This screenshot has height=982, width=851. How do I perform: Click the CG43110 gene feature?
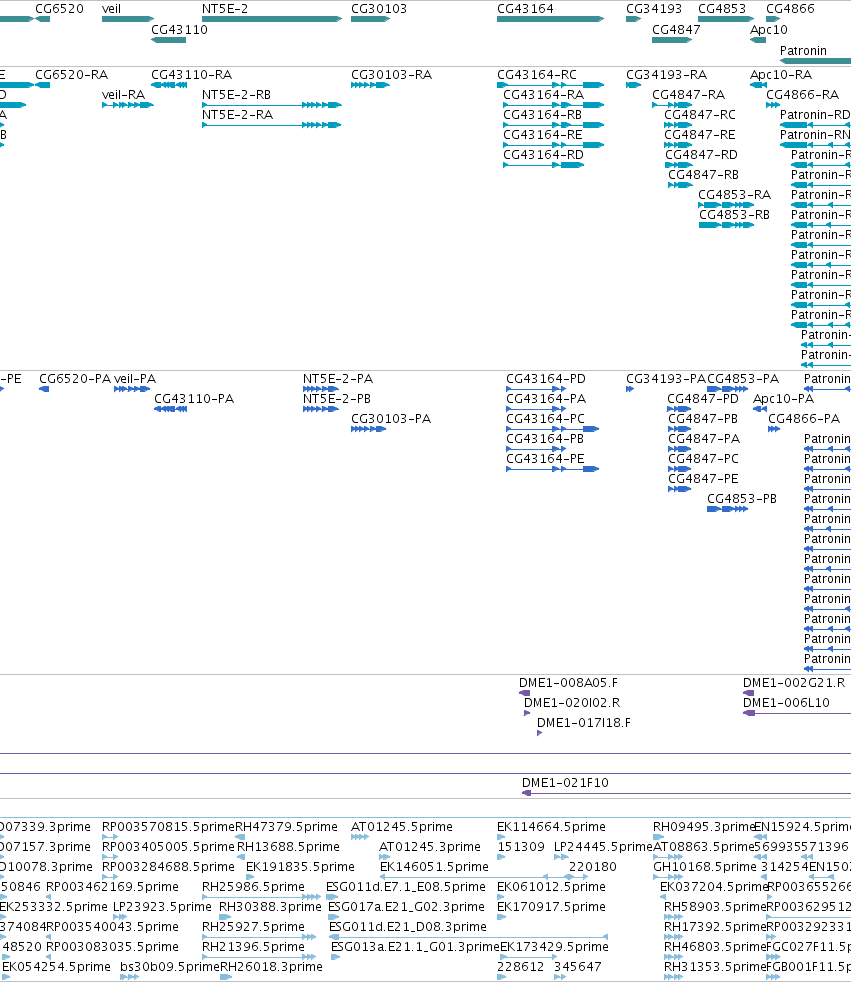168,40
